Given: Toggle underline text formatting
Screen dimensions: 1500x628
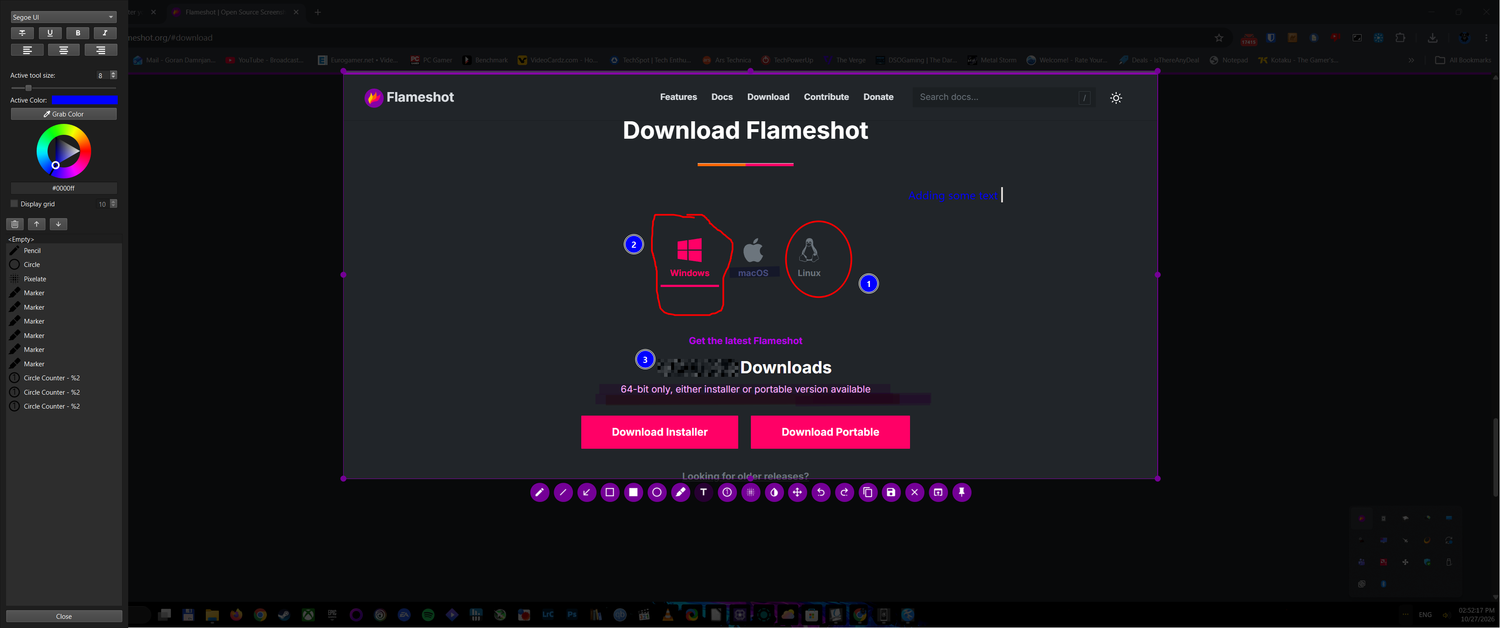Looking at the screenshot, I should [x=50, y=33].
